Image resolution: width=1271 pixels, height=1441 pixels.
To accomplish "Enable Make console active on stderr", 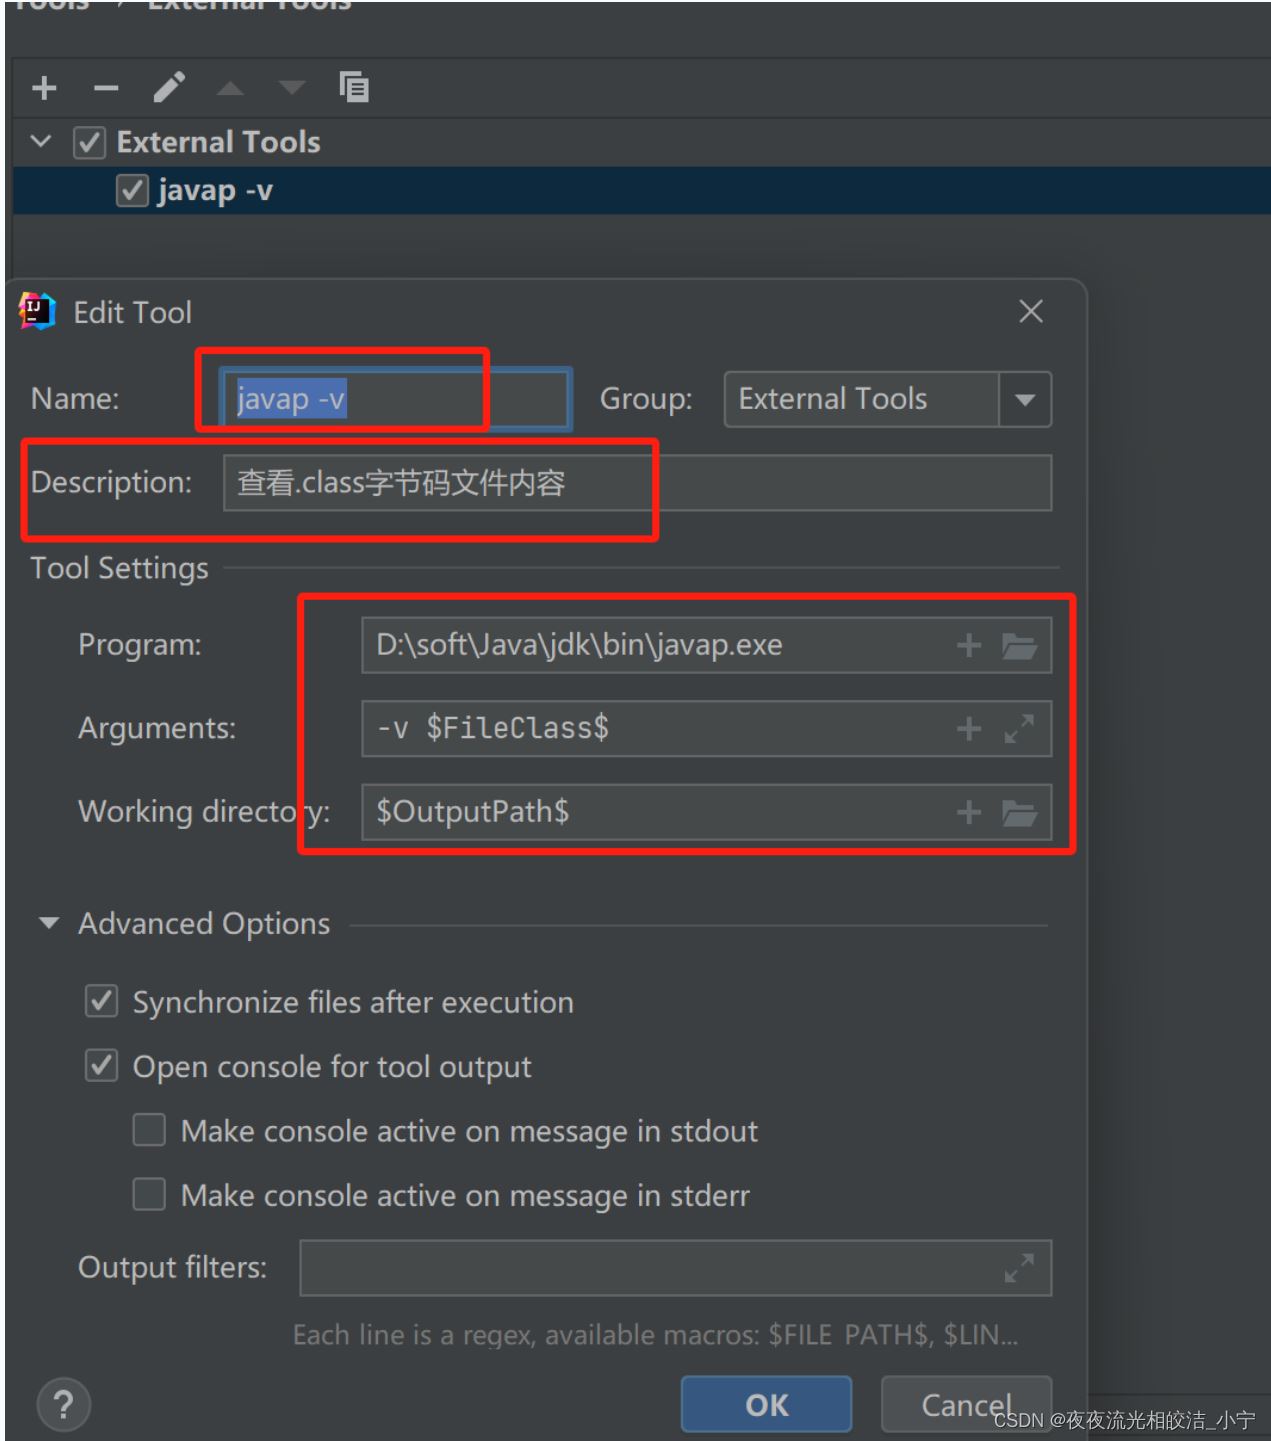I will tap(149, 1194).
